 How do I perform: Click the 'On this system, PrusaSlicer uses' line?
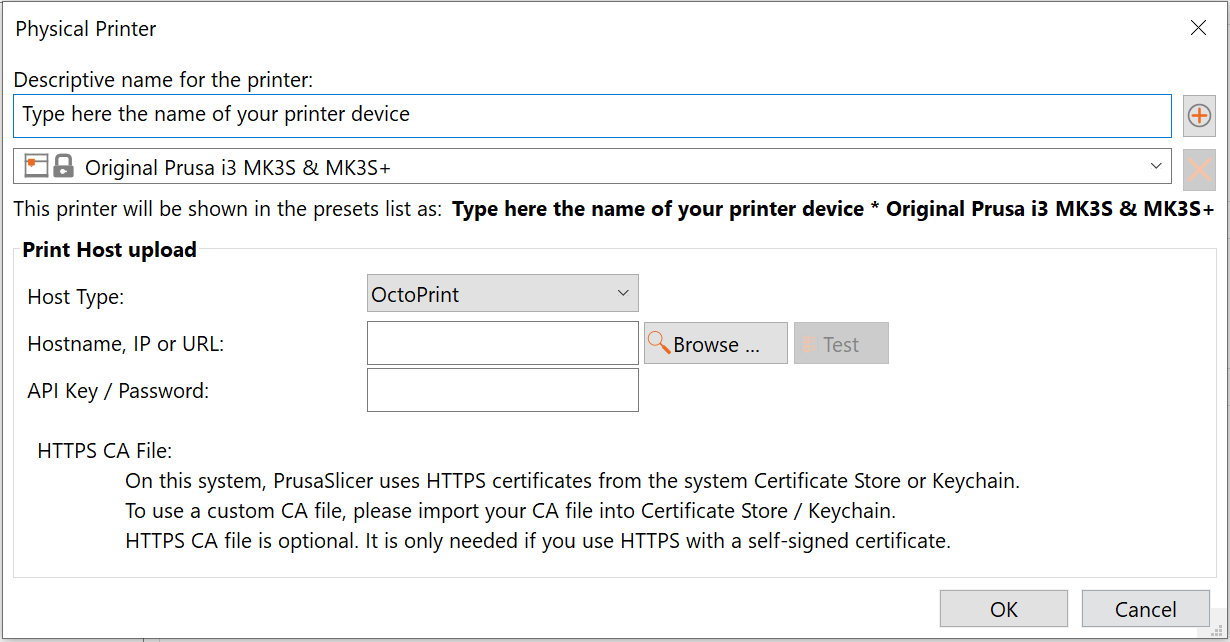(572, 481)
